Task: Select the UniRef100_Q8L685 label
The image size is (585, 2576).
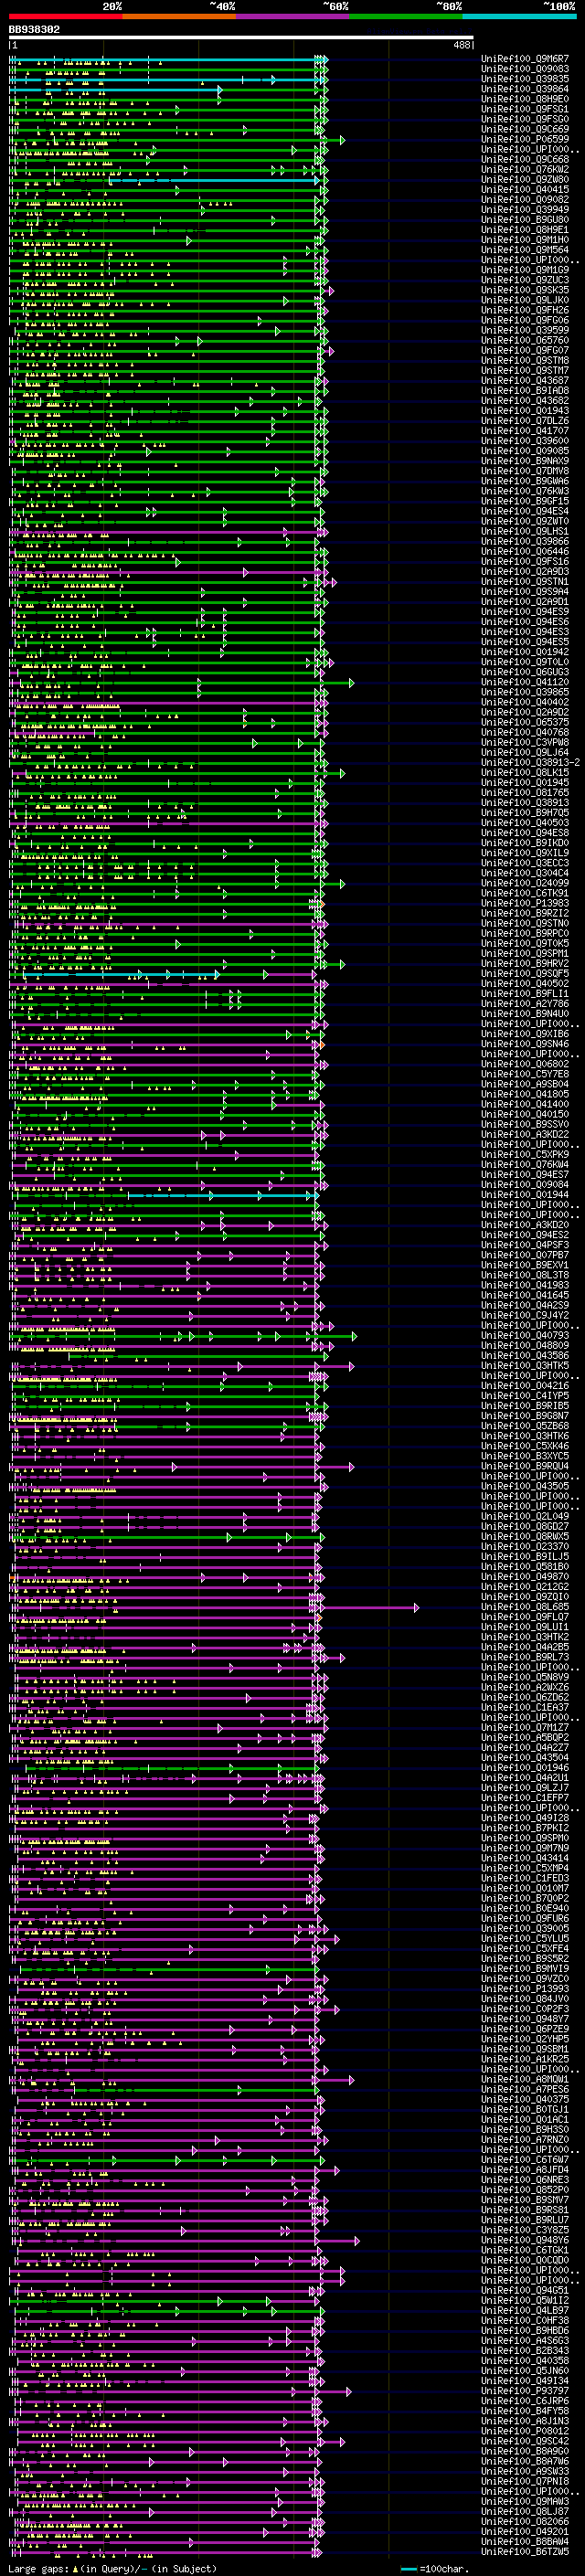Action: pyautogui.click(x=525, y=1608)
